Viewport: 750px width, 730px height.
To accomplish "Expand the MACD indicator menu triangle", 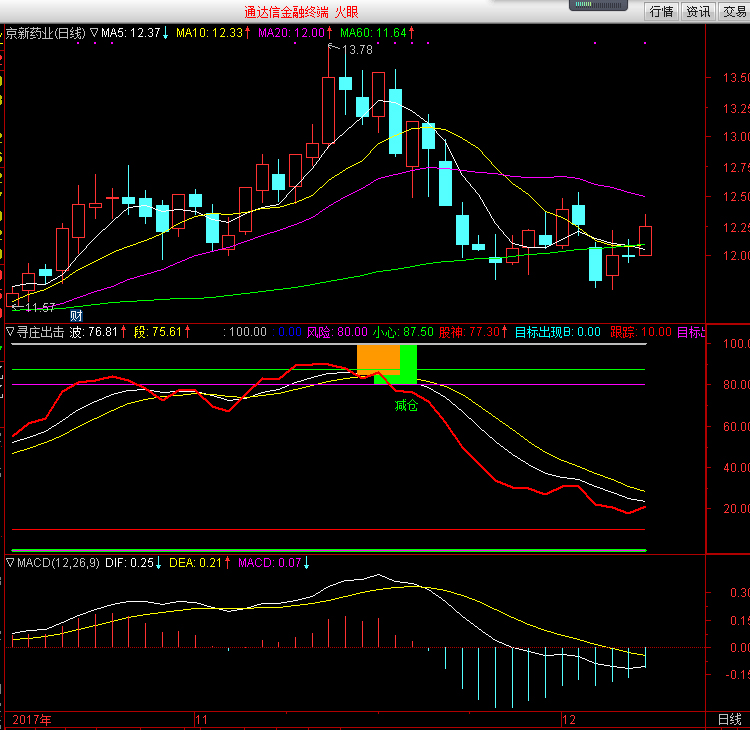I will click(x=10, y=563).
